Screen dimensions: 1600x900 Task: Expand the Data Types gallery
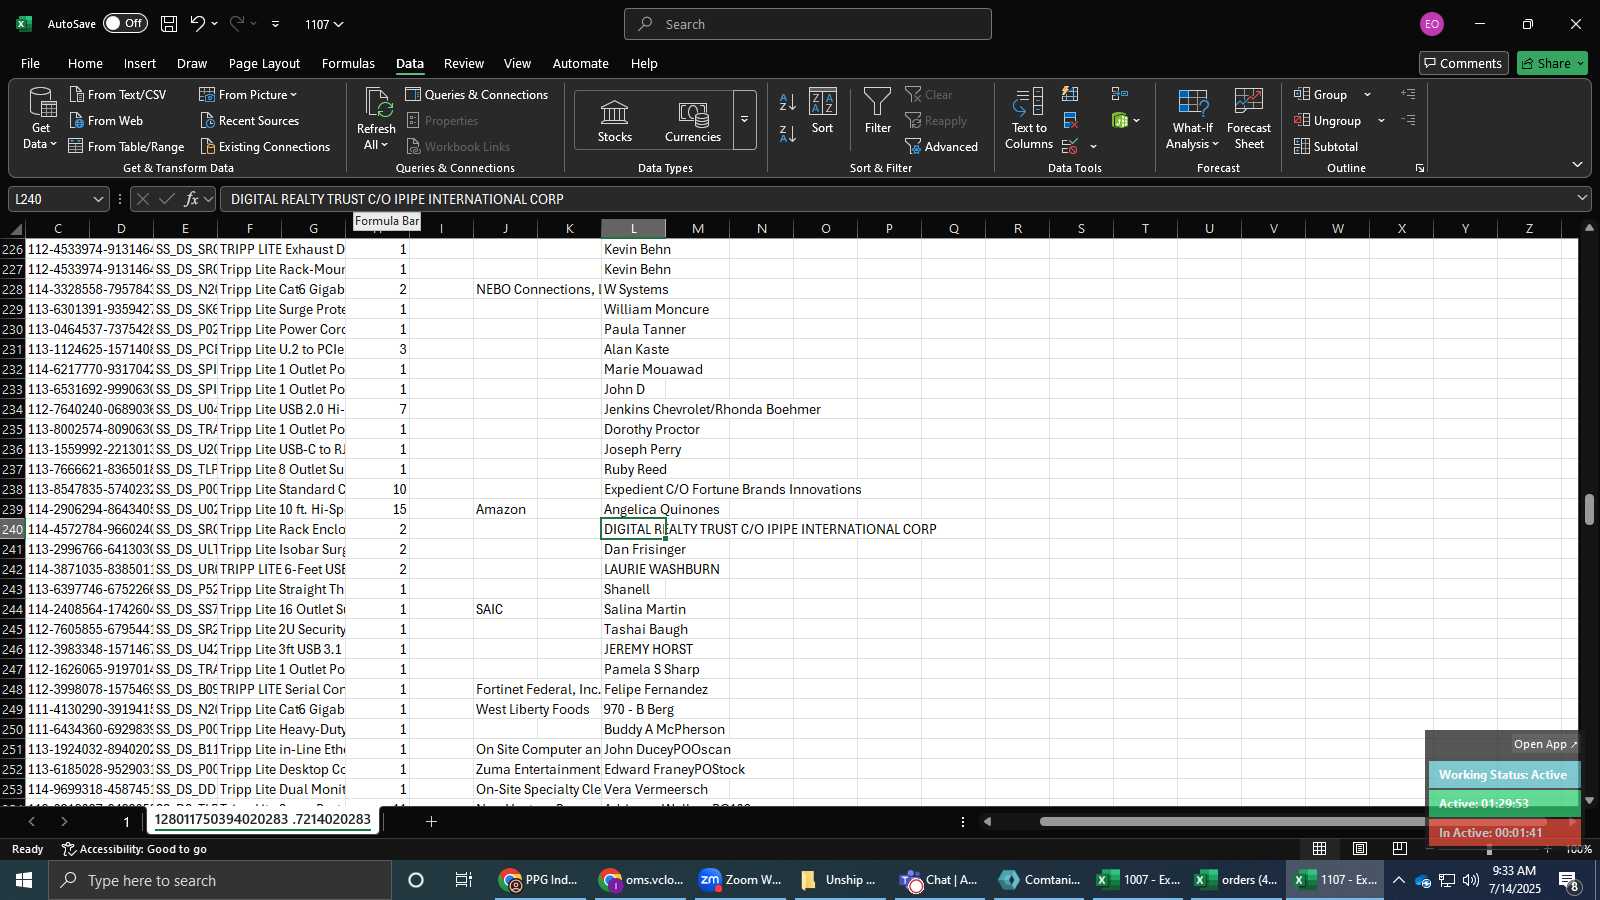click(744, 120)
